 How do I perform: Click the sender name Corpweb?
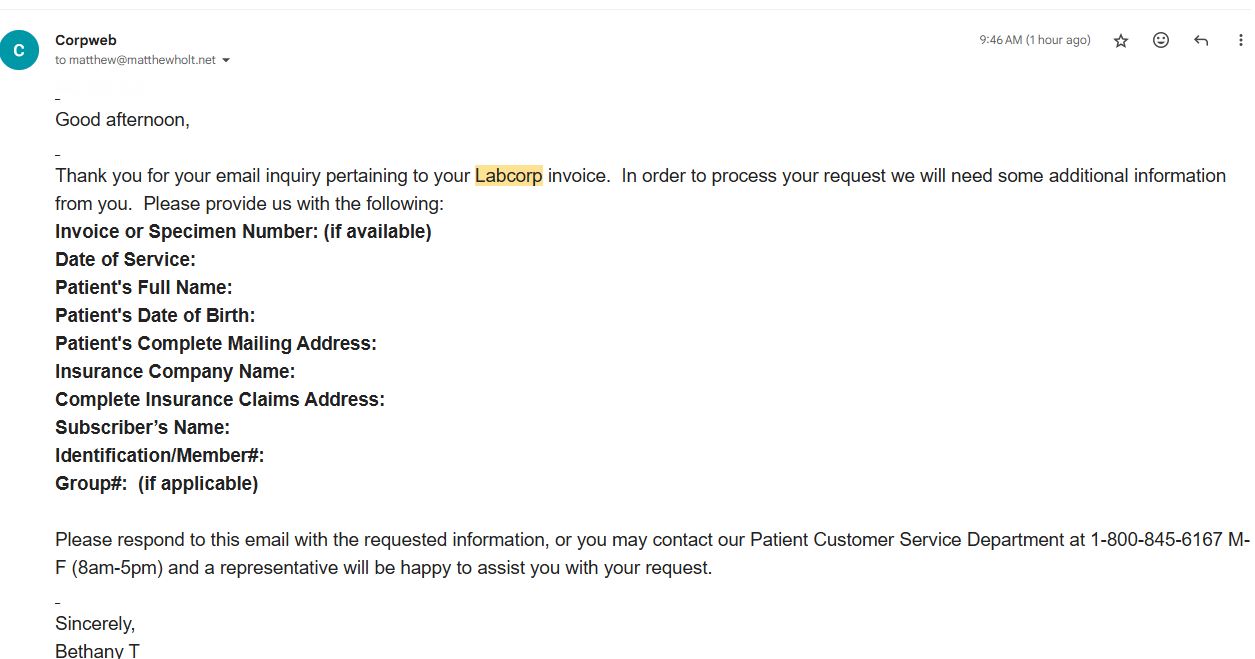(x=86, y=40)
